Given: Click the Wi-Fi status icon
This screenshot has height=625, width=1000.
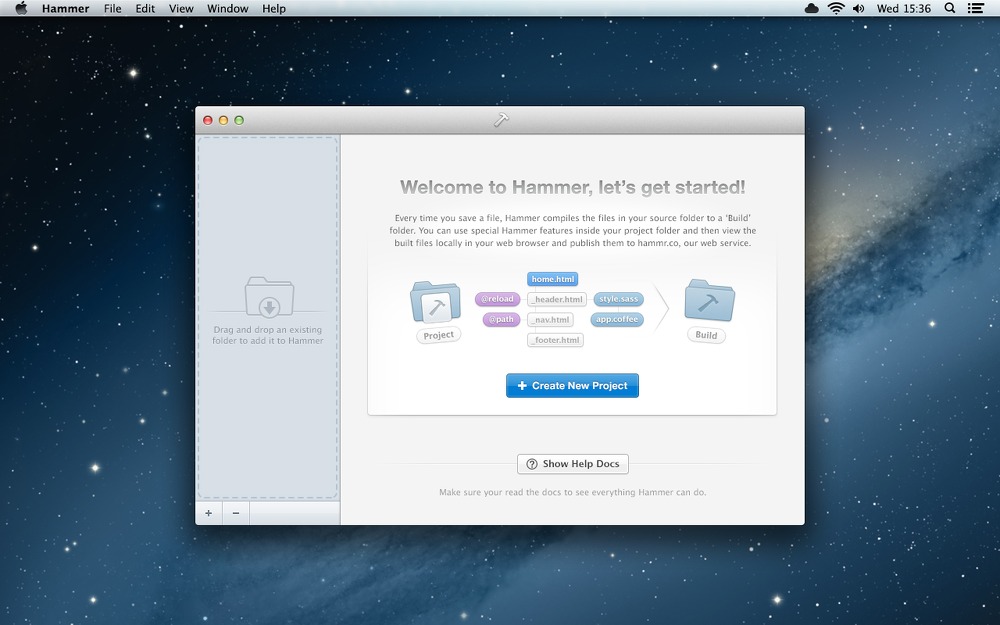Looking at the screenshot, I should (836, 8).
